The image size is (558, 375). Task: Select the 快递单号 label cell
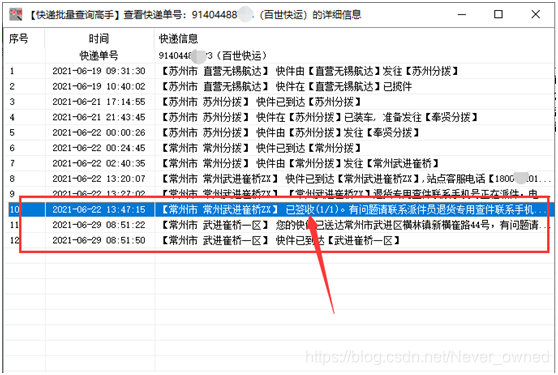[99, 56]
